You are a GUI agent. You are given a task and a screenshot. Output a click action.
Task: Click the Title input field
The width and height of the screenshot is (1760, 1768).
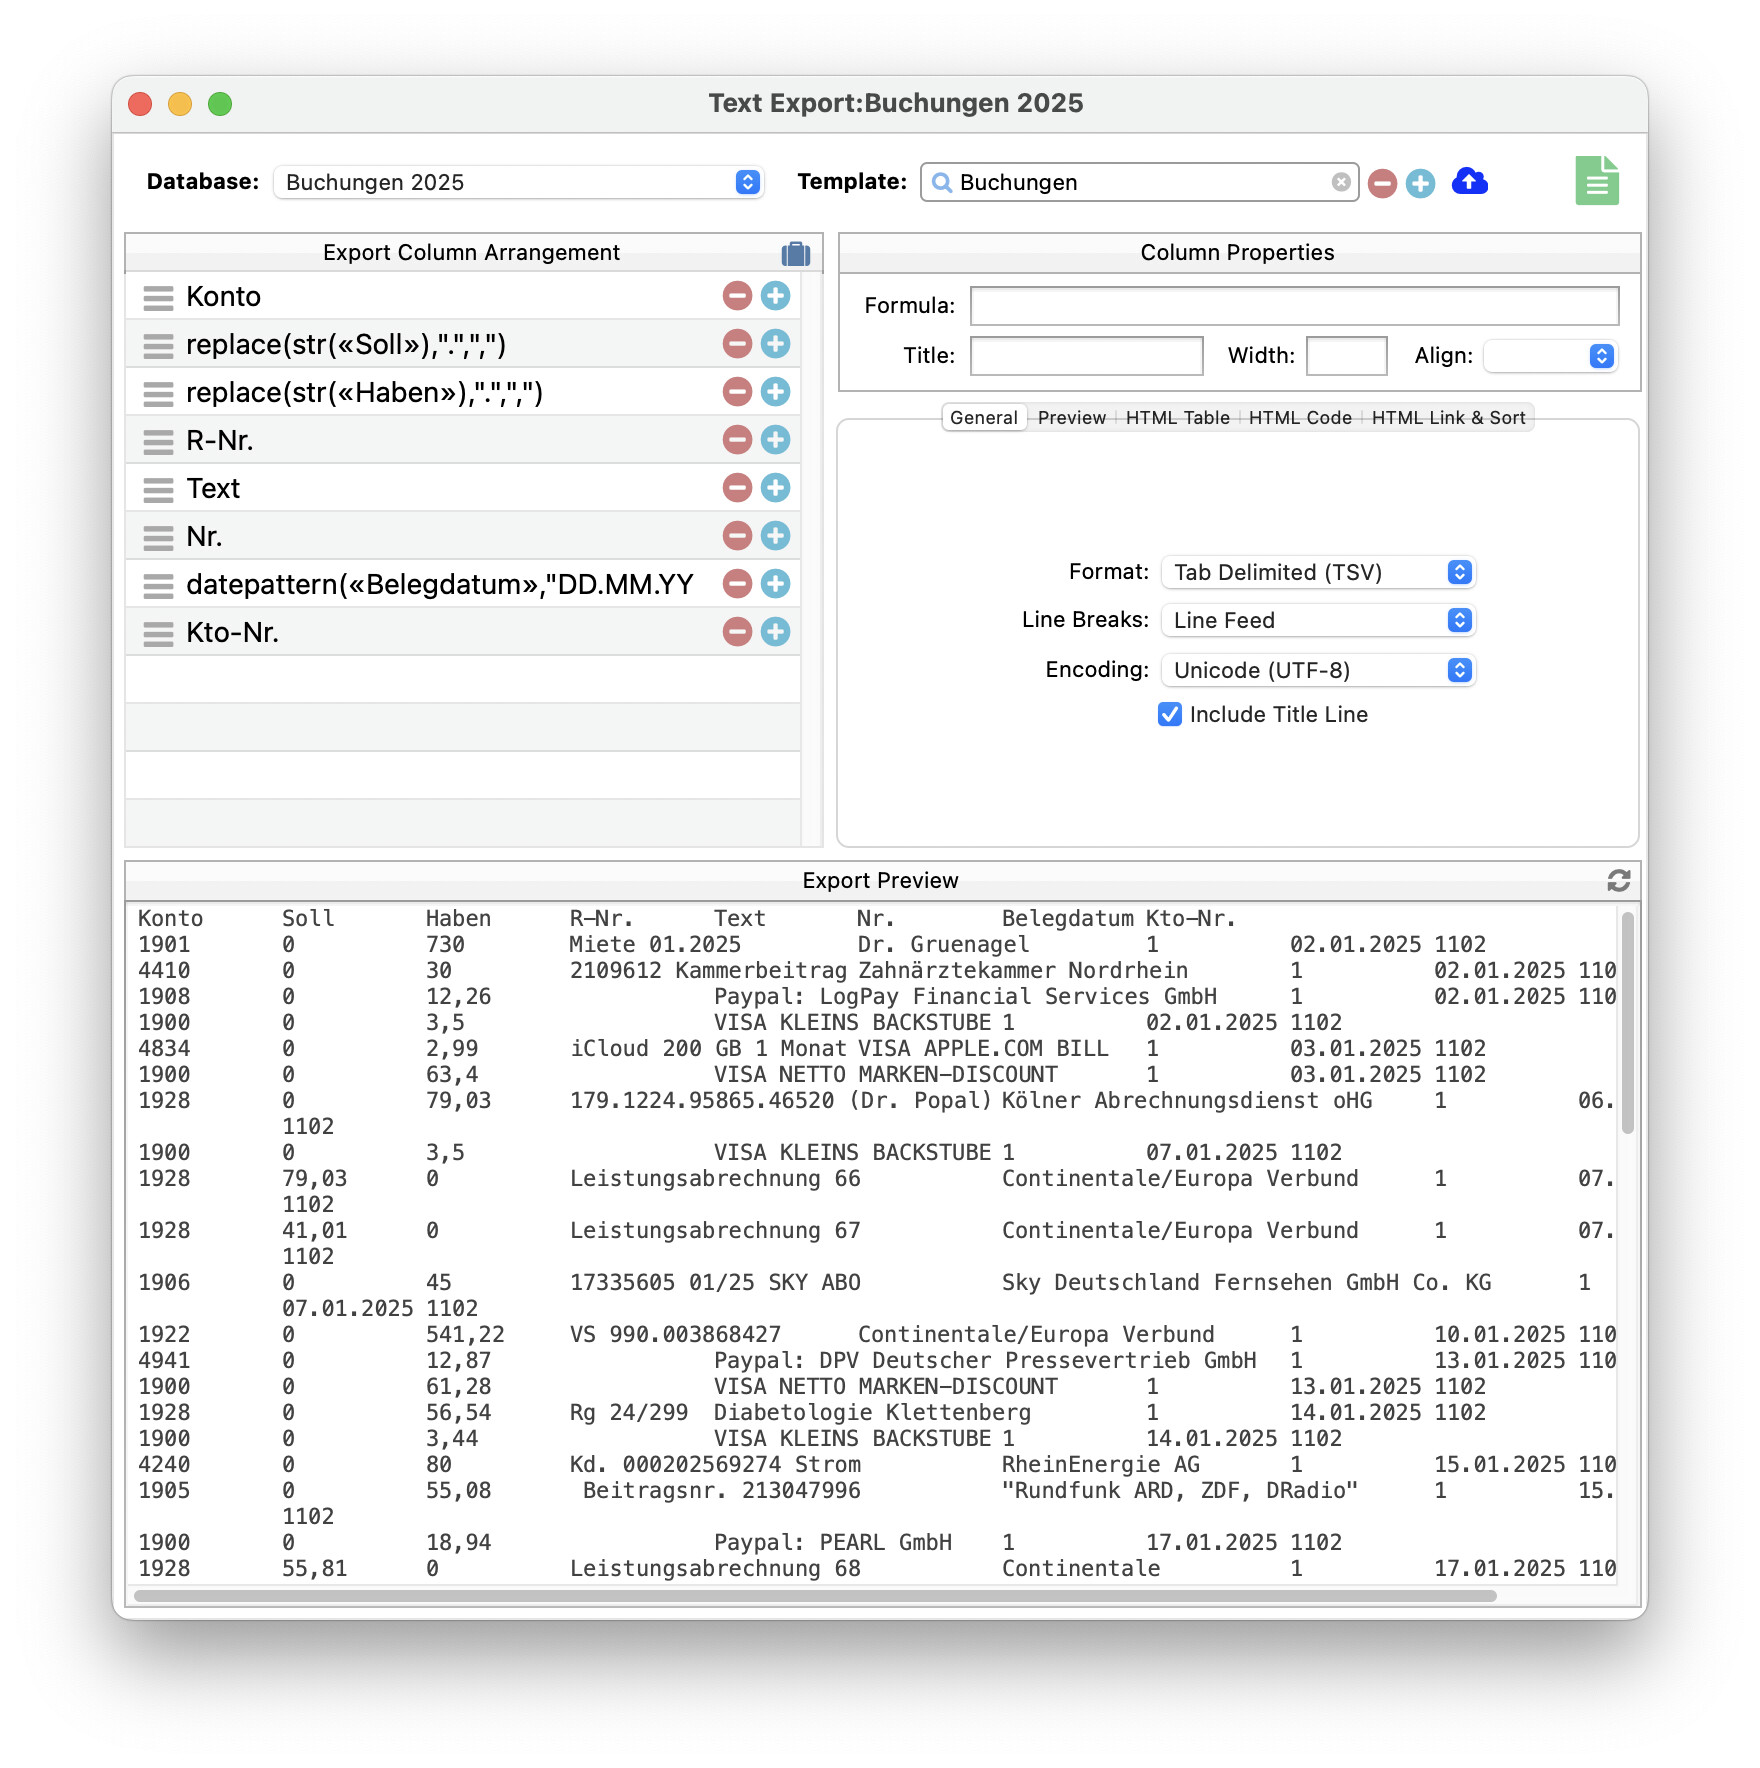coord(1086,356)
